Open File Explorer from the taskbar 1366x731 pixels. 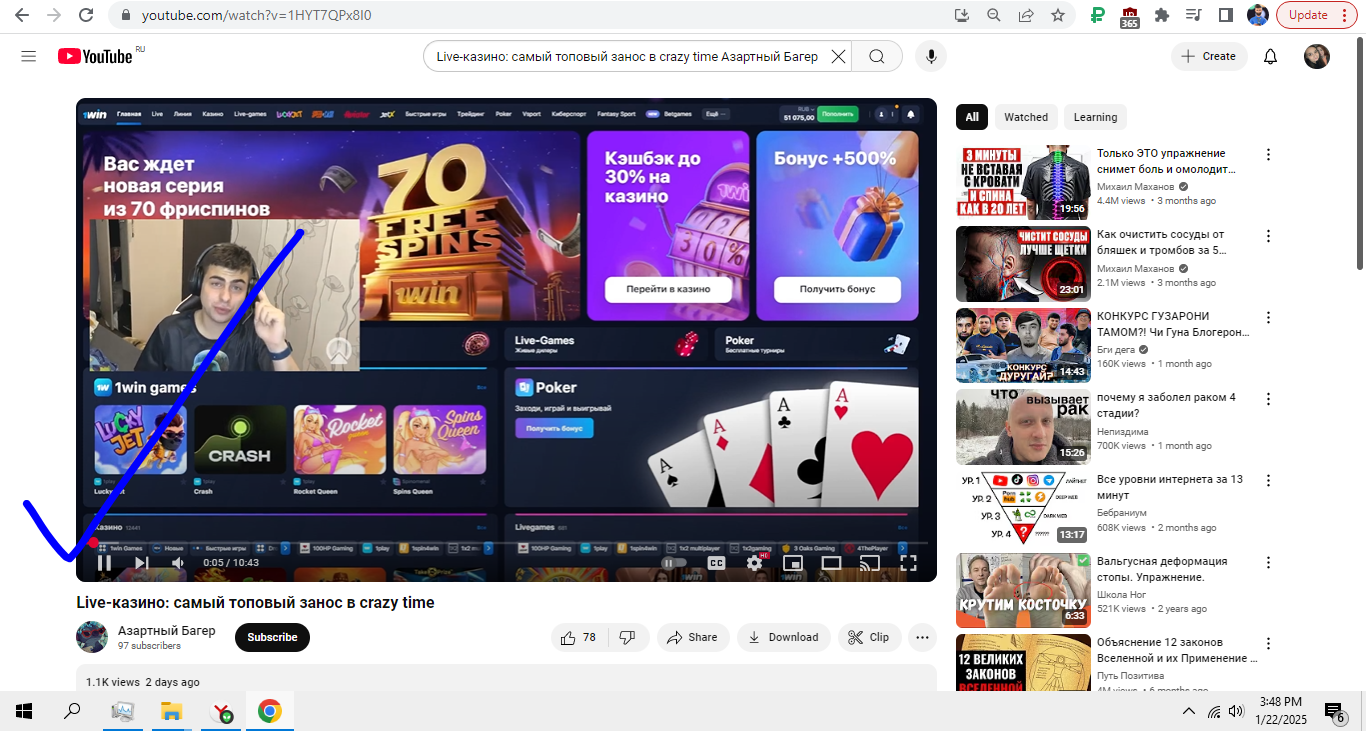tap(172, 712)
